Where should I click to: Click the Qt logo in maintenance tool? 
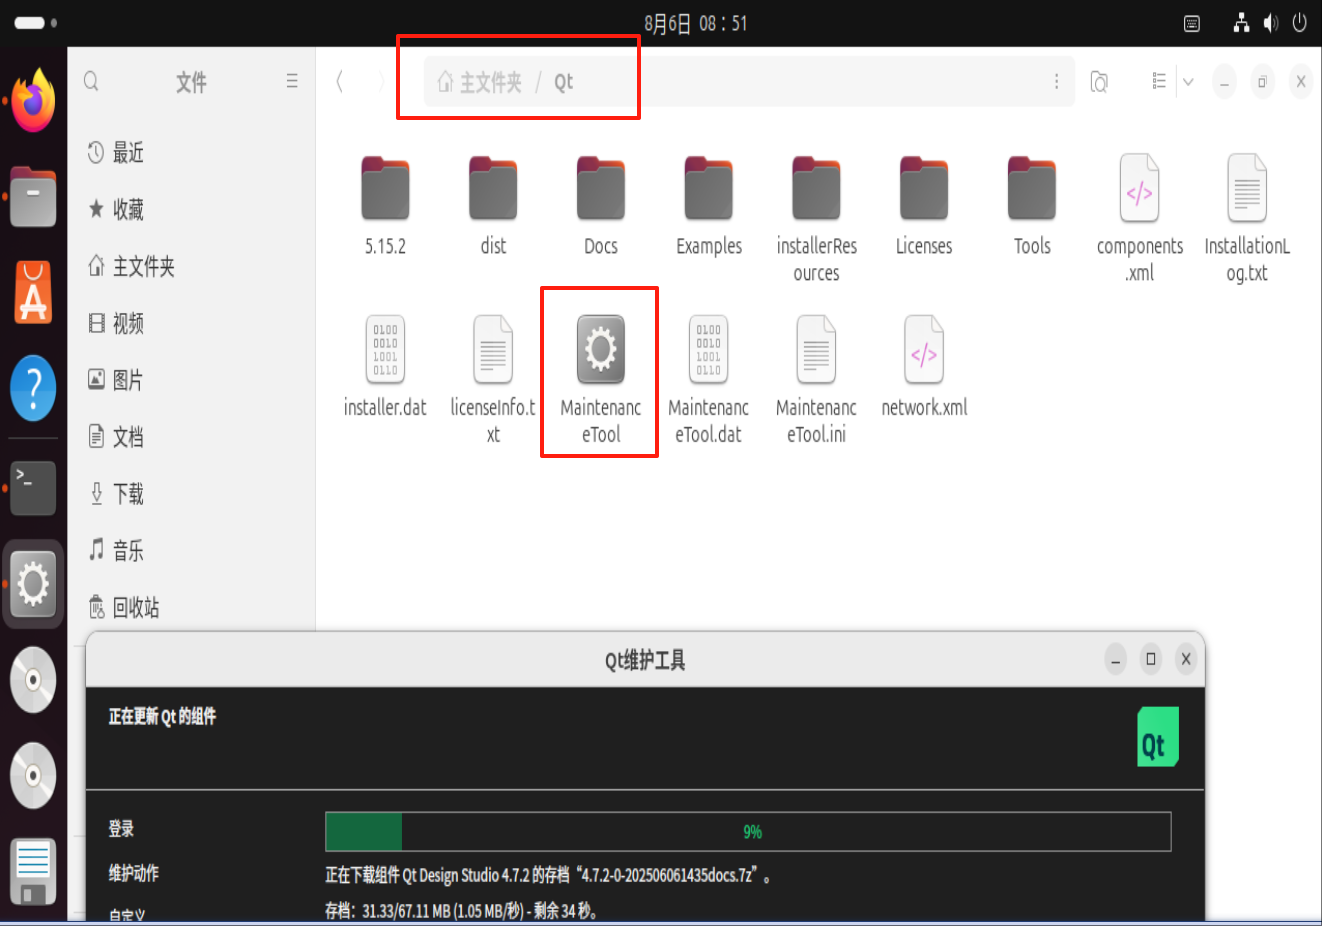point(1158,737)
